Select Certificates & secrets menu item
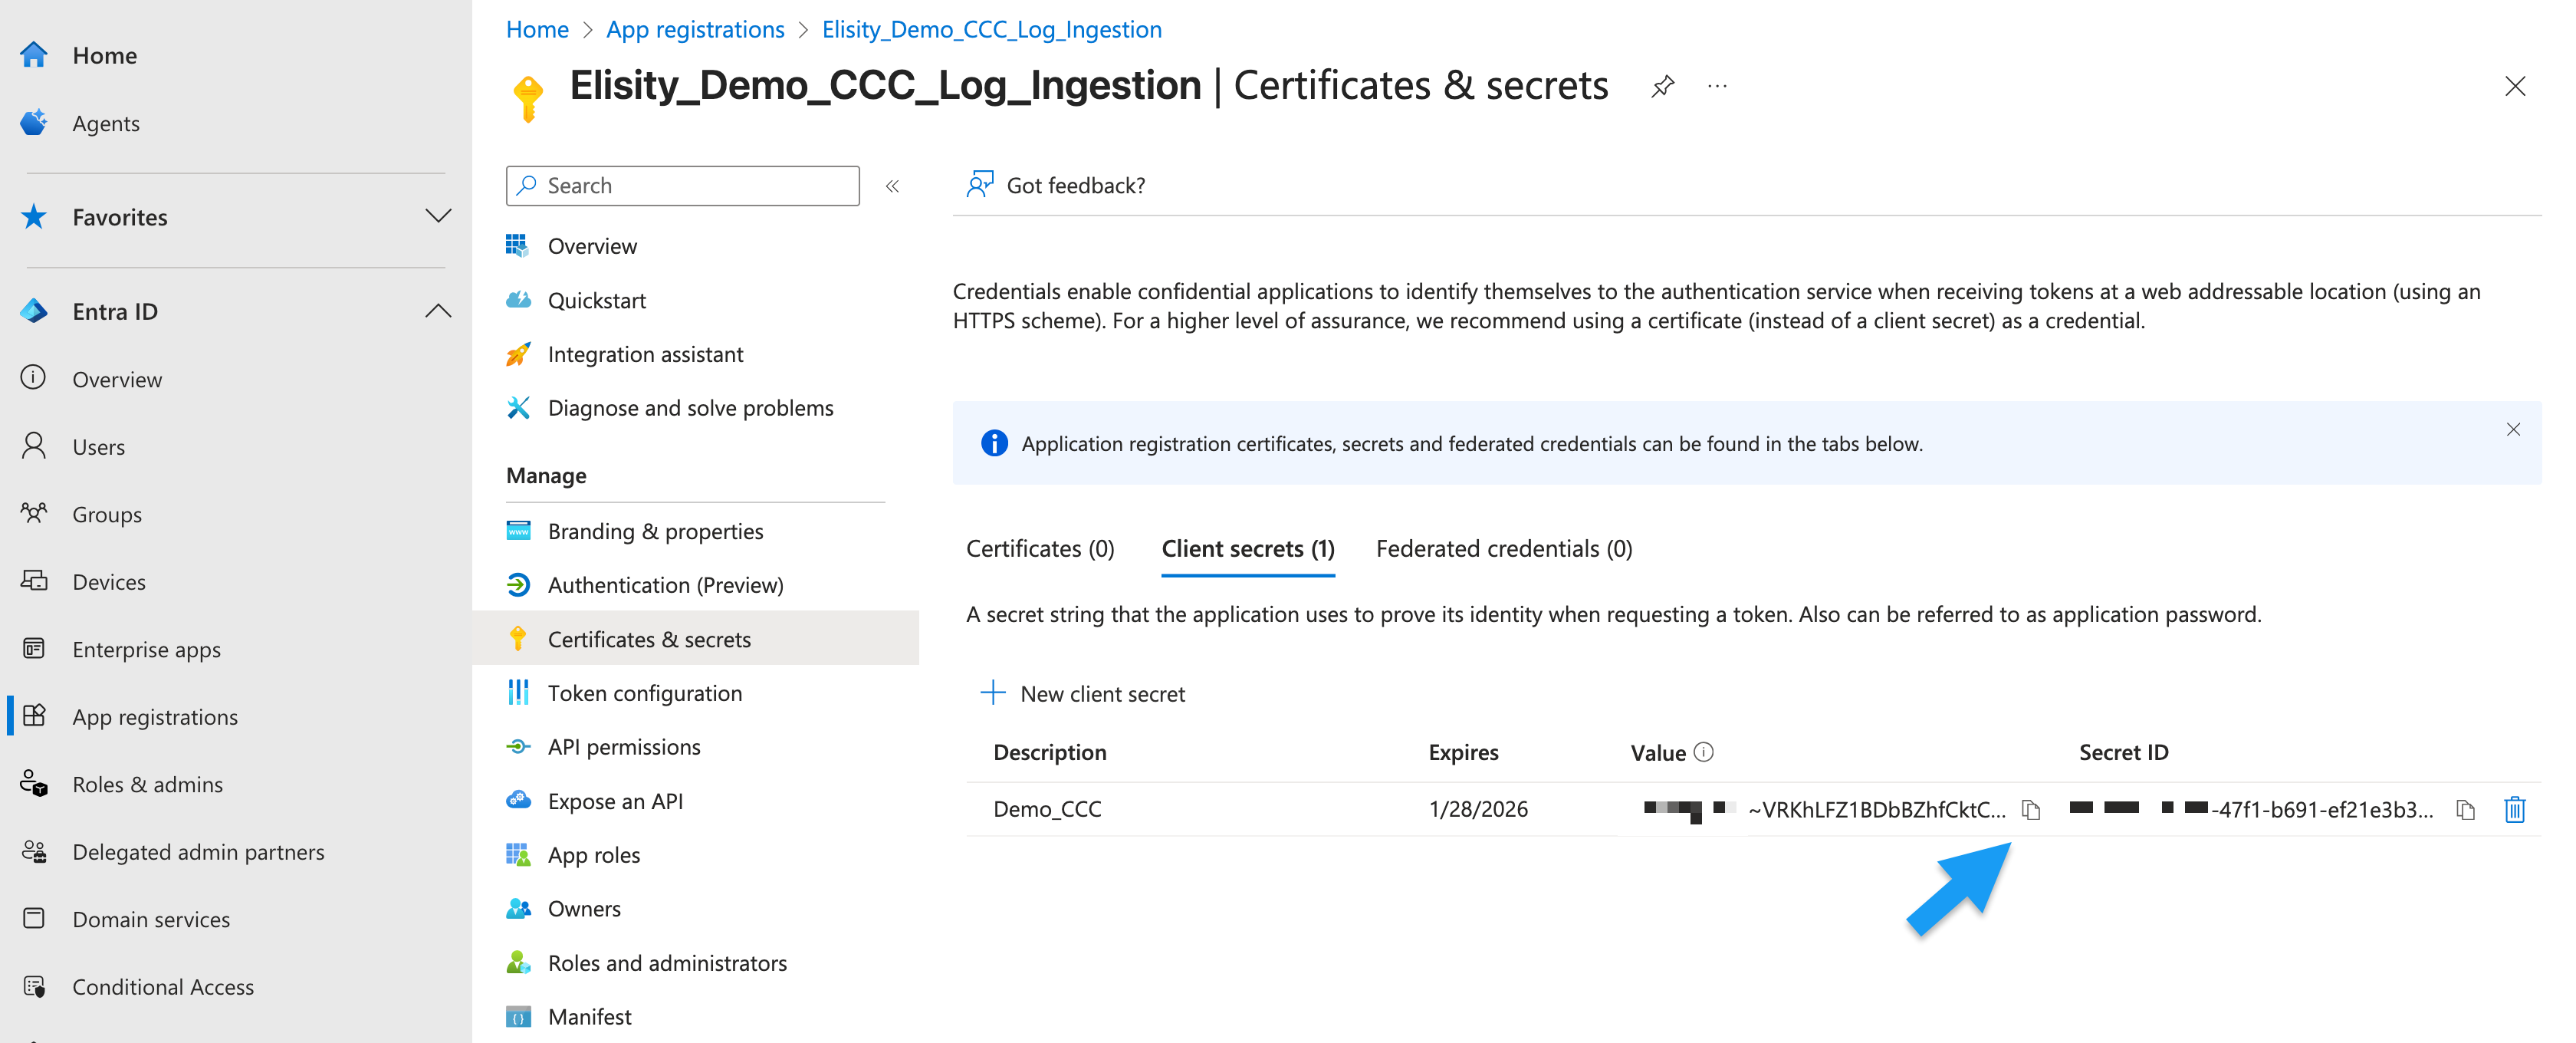This screenshot has width=2576, height=1043. pos(697,639)
